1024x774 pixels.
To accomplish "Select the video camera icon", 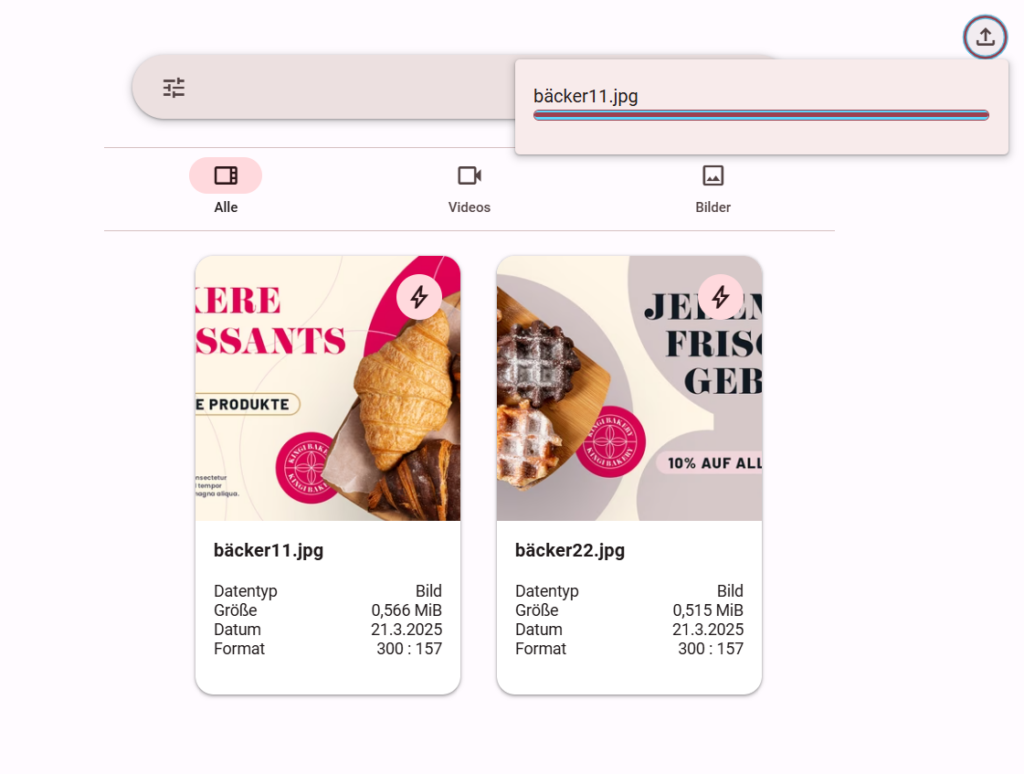I will click(x=470, y=176).
